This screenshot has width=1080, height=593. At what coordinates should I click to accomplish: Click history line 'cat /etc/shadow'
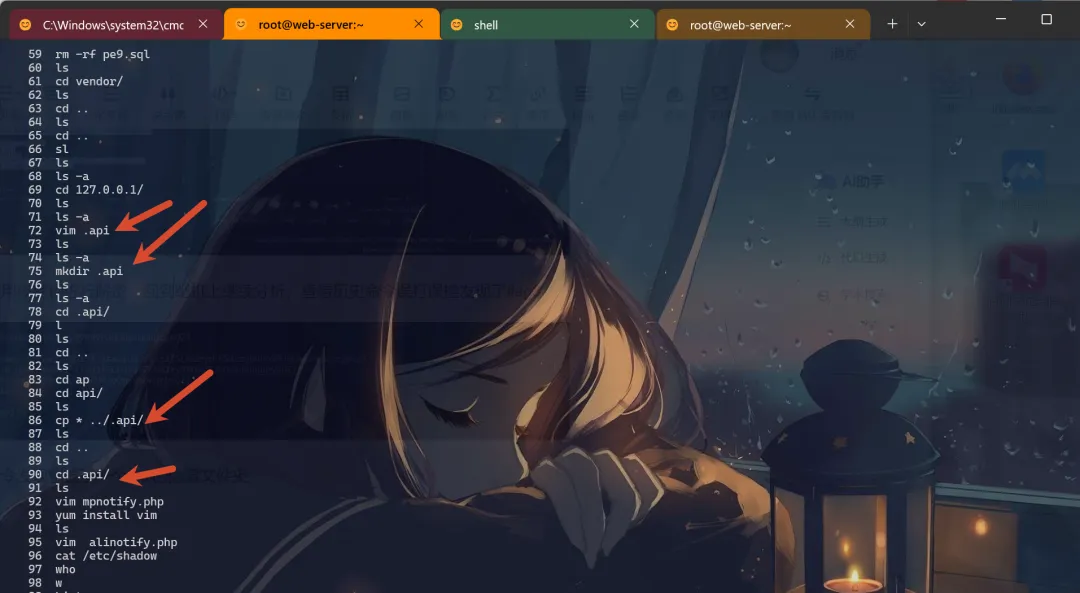click(106, 556)
